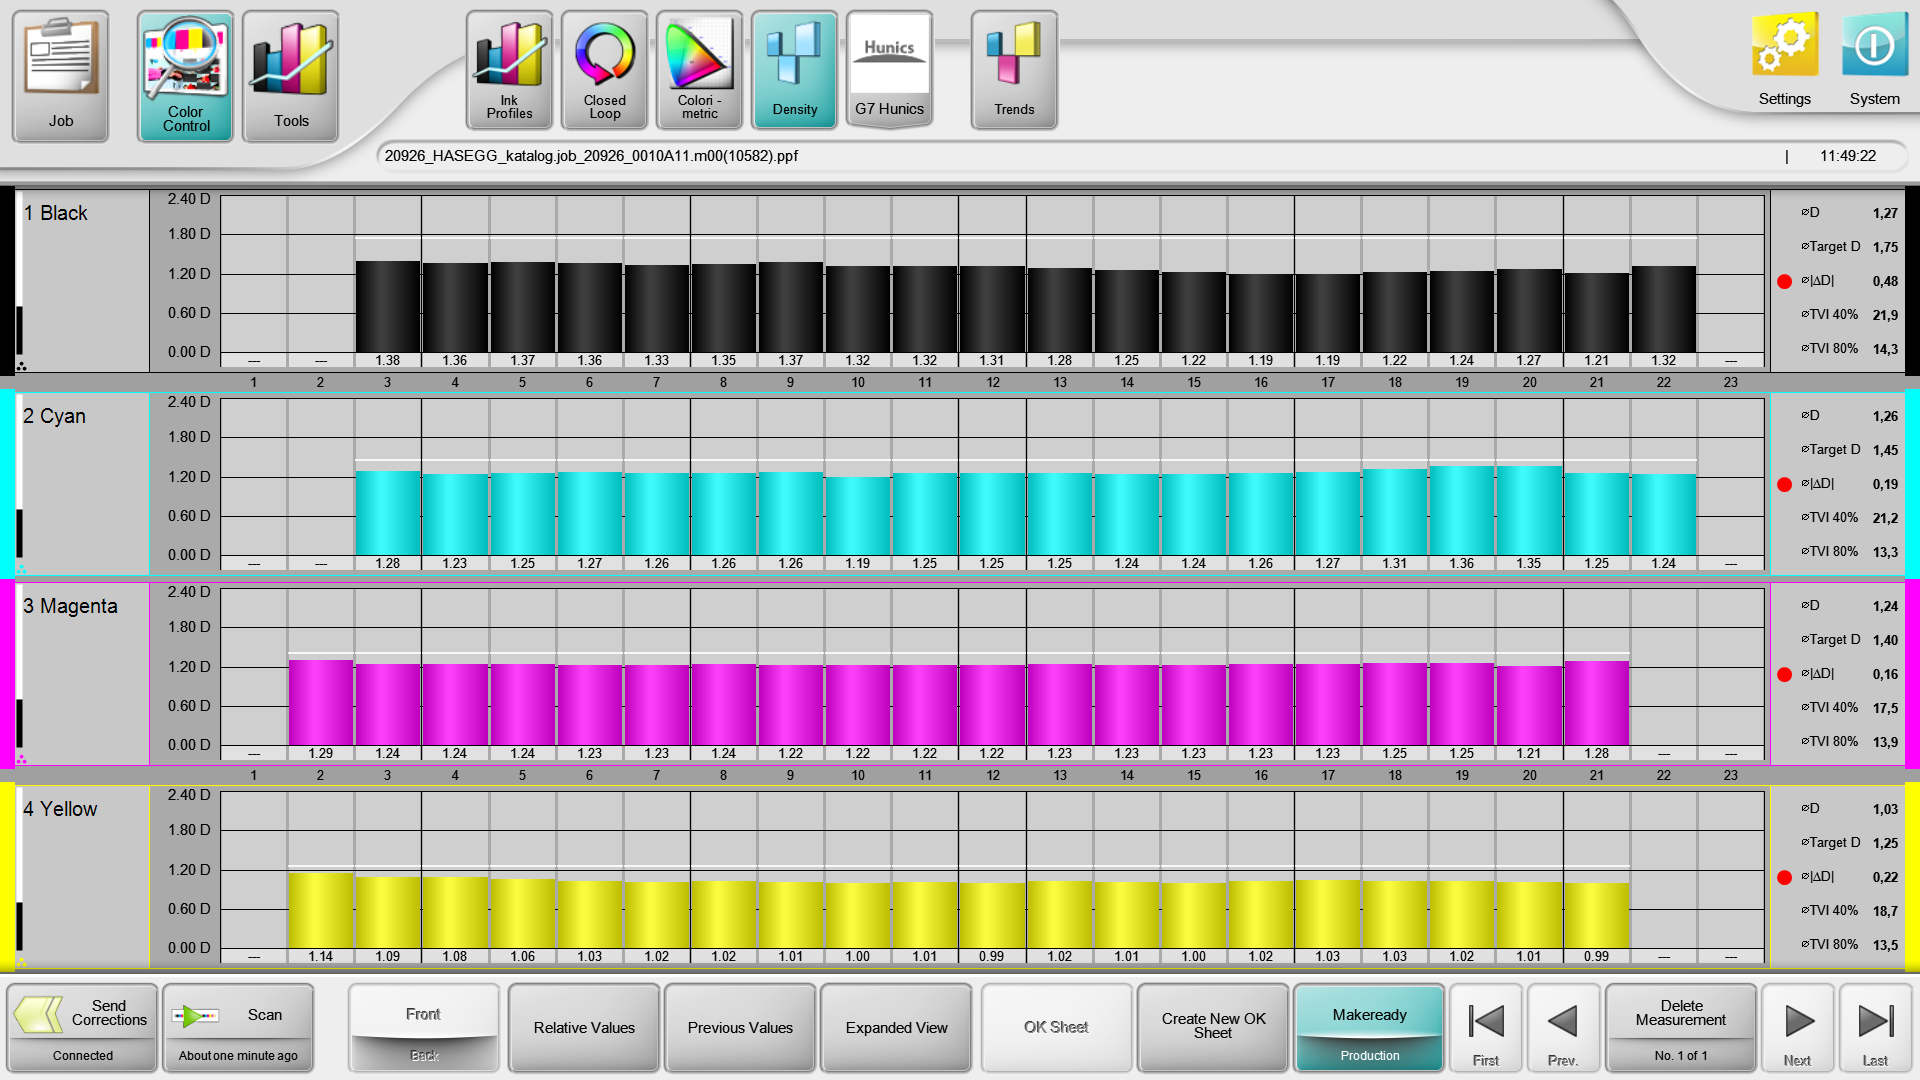Click the Magenta bar for zone 2 (1.29)

pos(320,703)
